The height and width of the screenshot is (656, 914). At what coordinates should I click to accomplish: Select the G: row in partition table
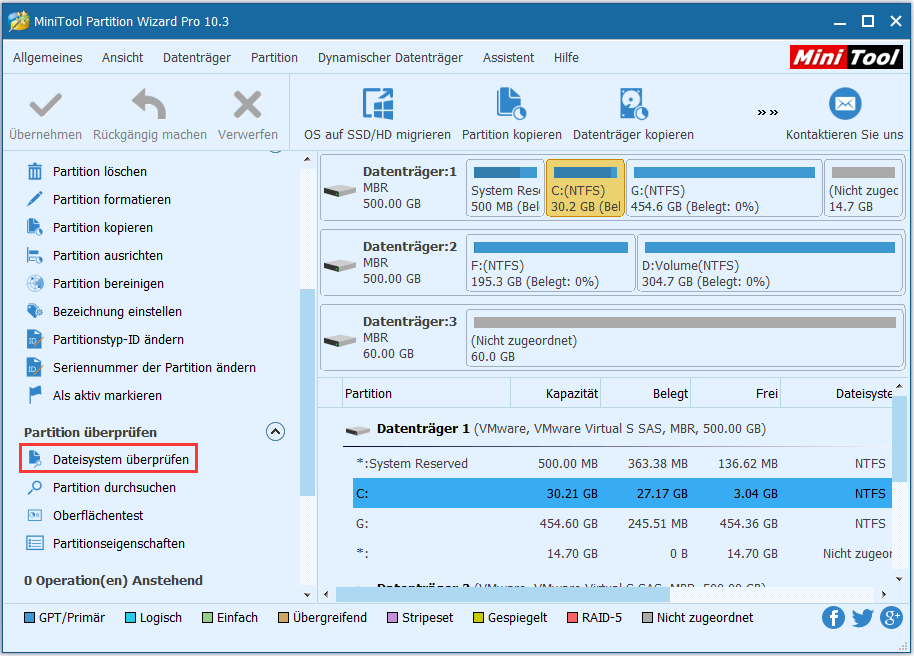tap(622, 524)
